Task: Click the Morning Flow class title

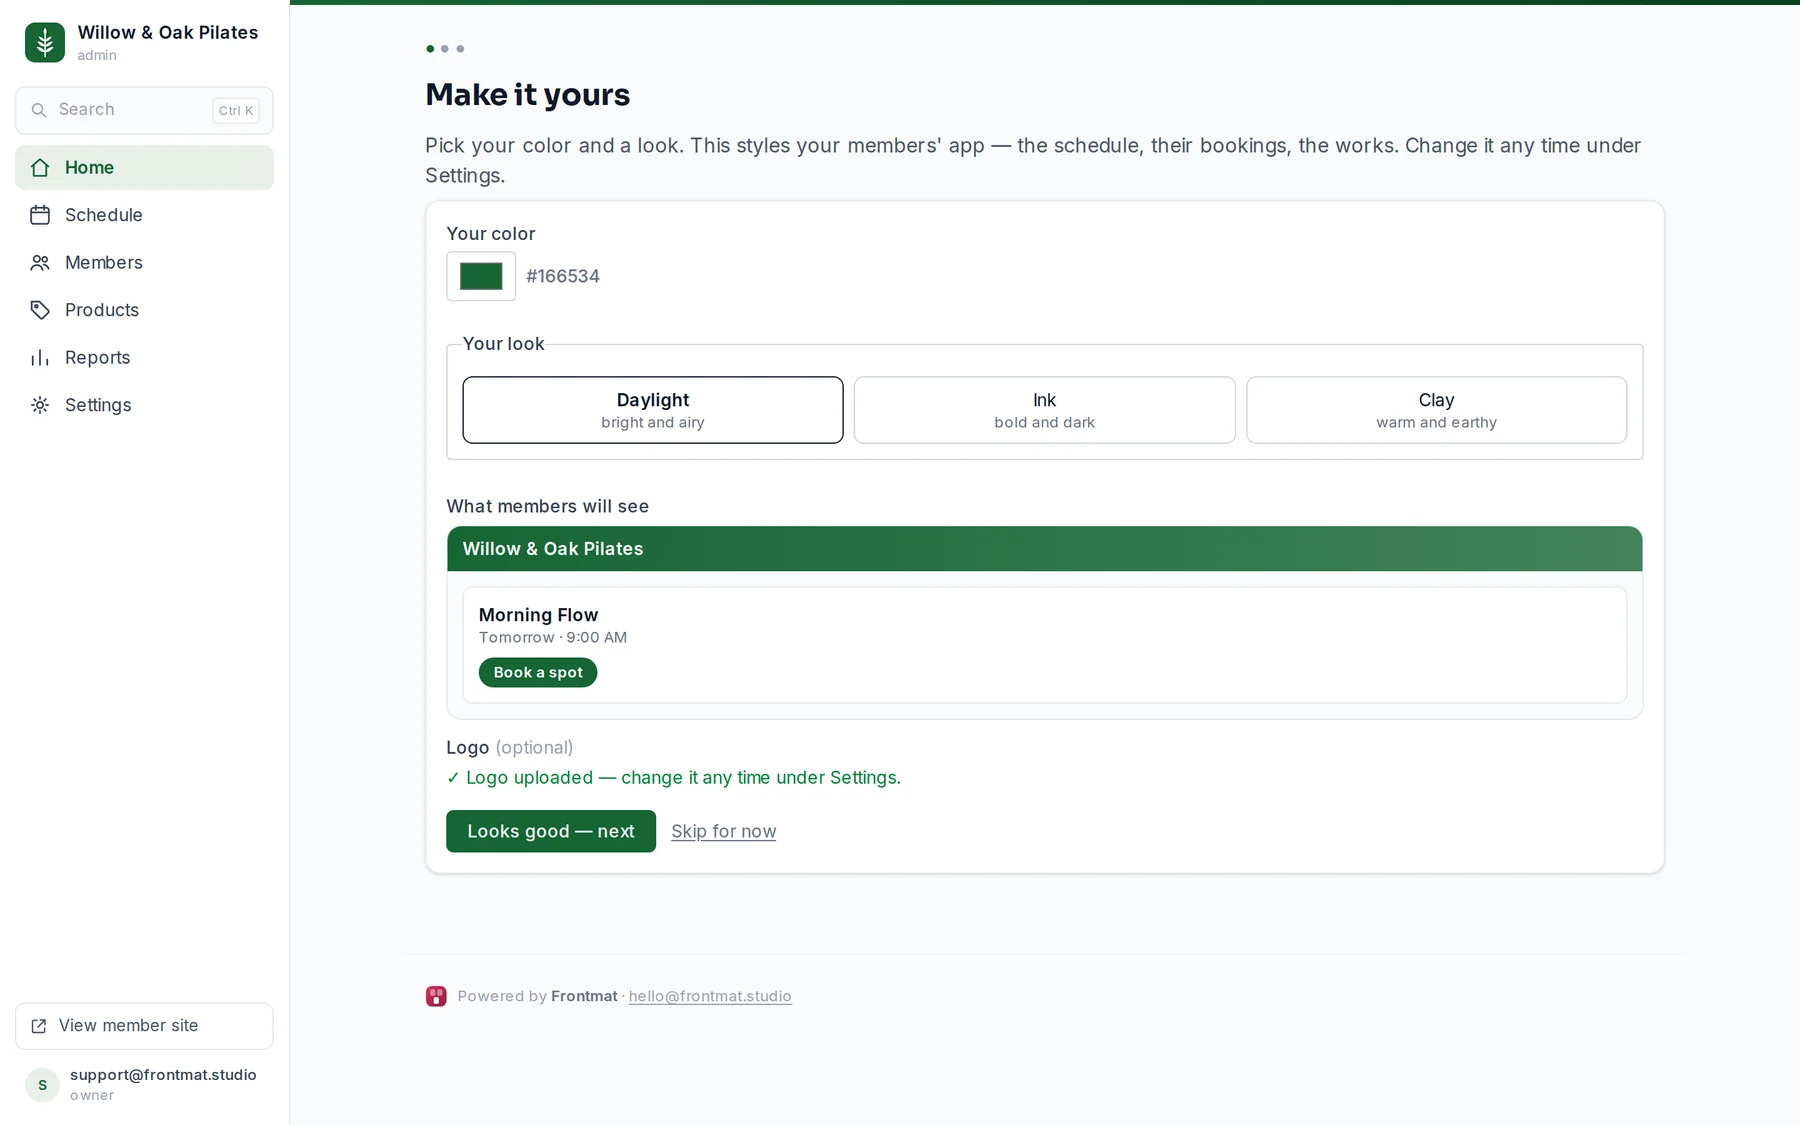Action: pos(538,615)
